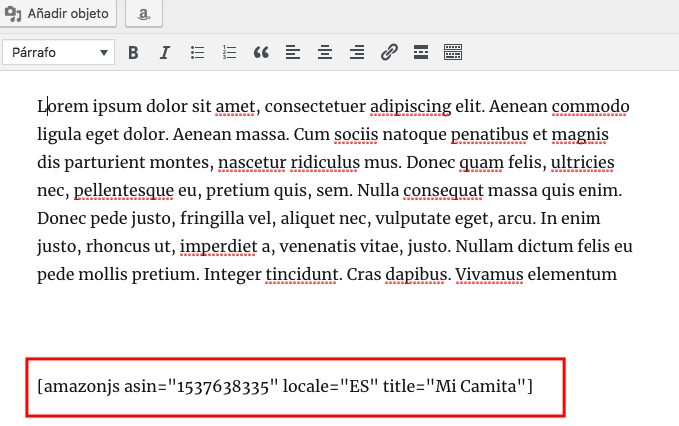
Task: Click the word 'imperdiet' in the paragraph
Action: point(219,246)
